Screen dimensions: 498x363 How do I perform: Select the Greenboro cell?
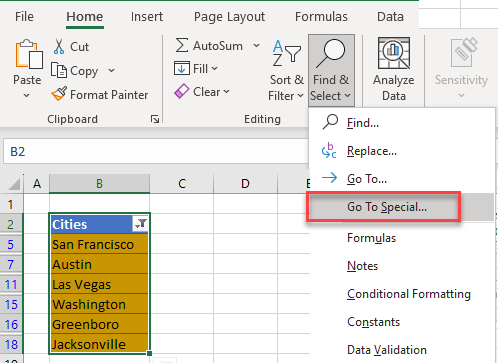[99, 324]
